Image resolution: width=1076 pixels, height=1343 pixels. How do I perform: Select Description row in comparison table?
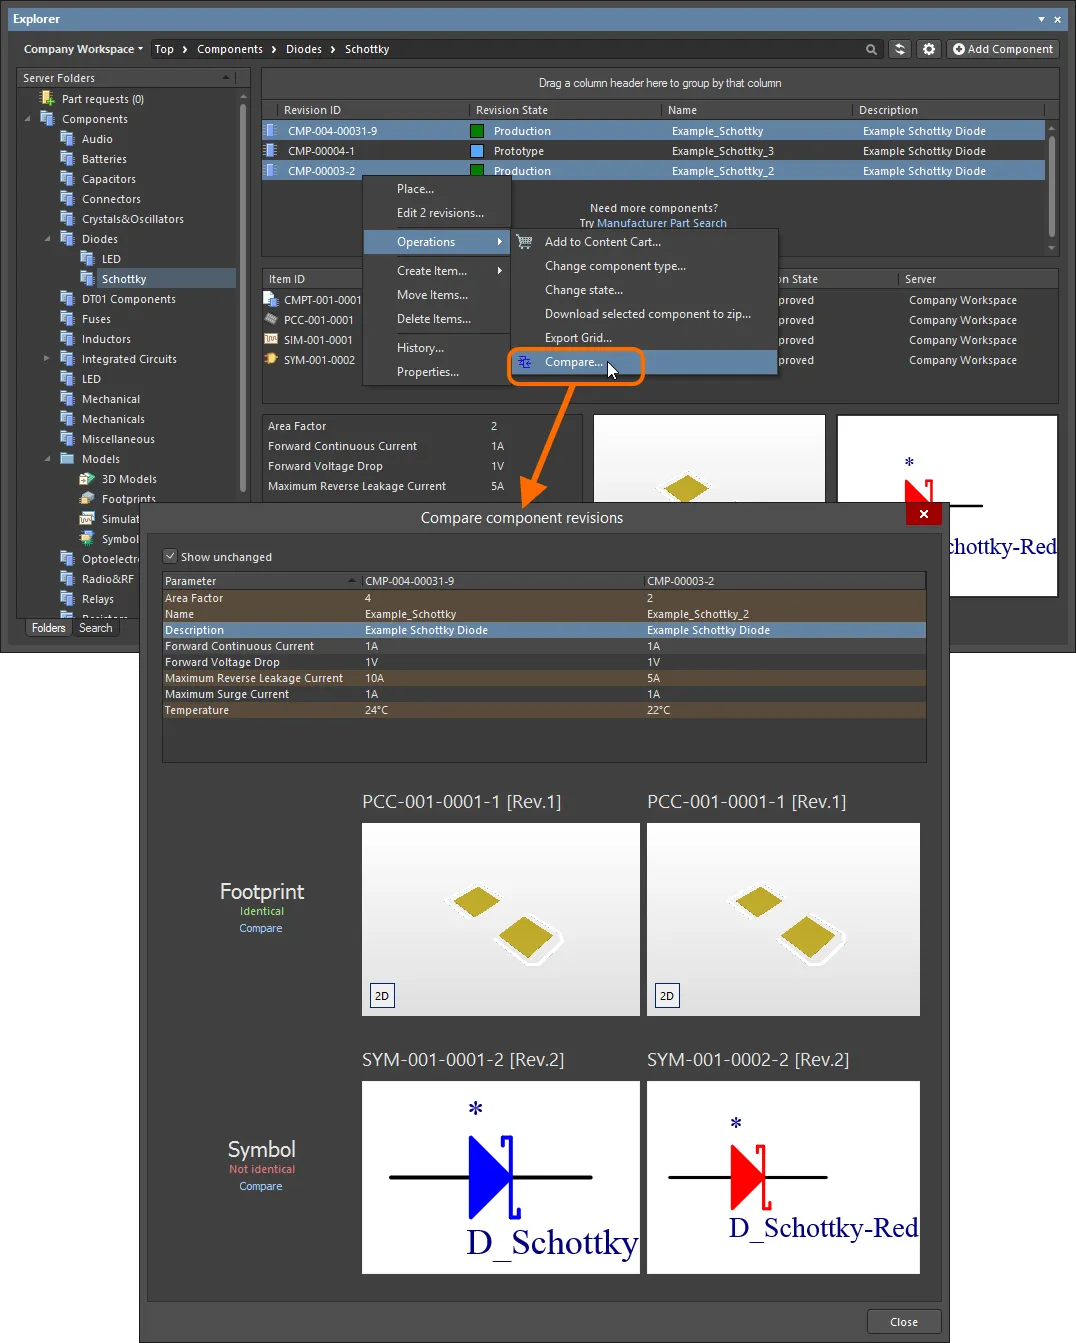tap(544, 630)
